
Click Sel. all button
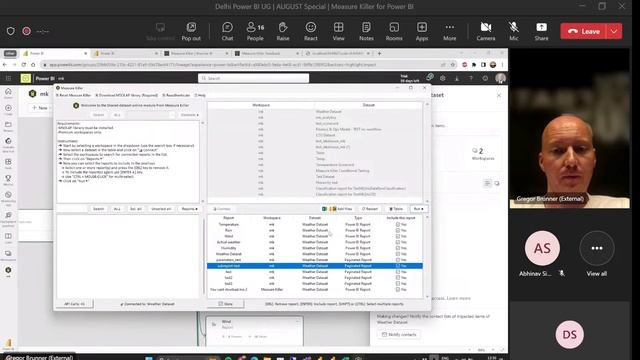point(136,209)
